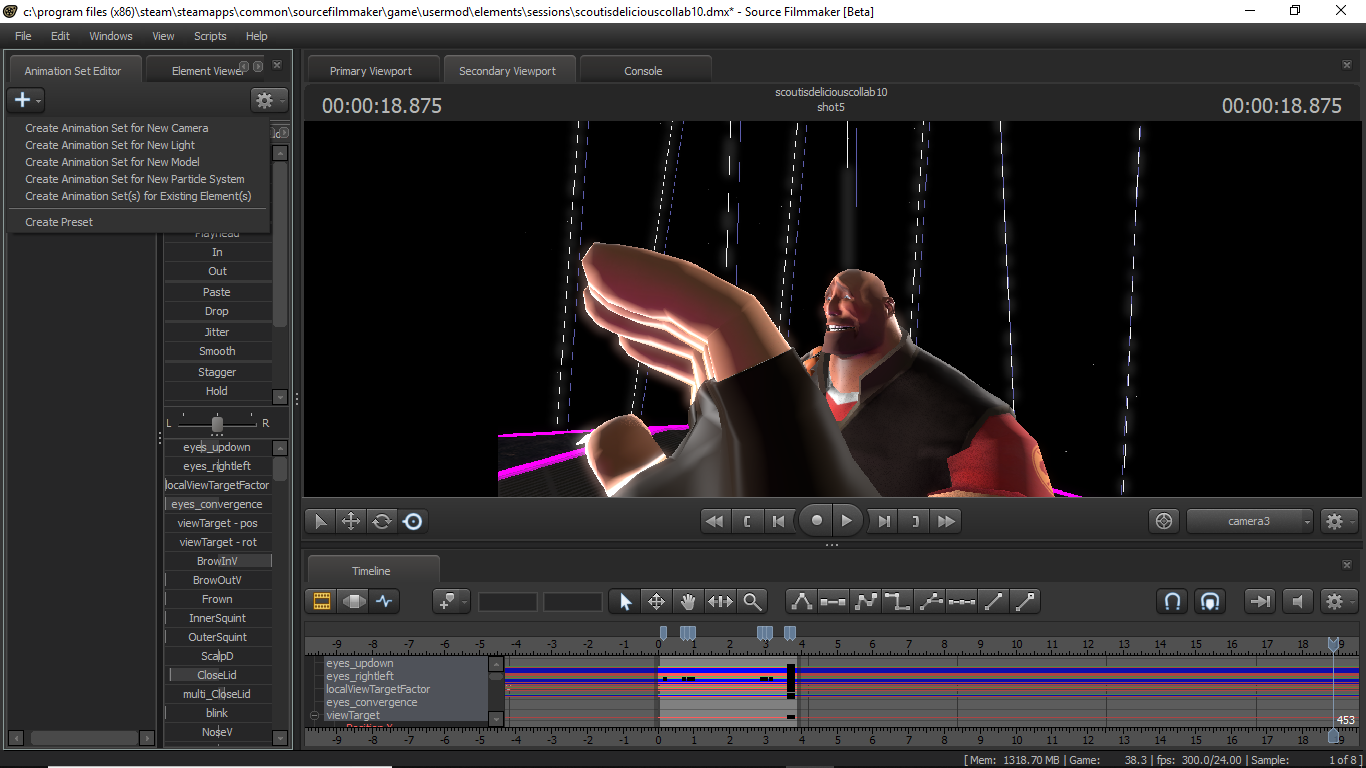The image size is (1366, 768).
Task: Apply flat tangent to selected keys
Action: click(833, 601)
